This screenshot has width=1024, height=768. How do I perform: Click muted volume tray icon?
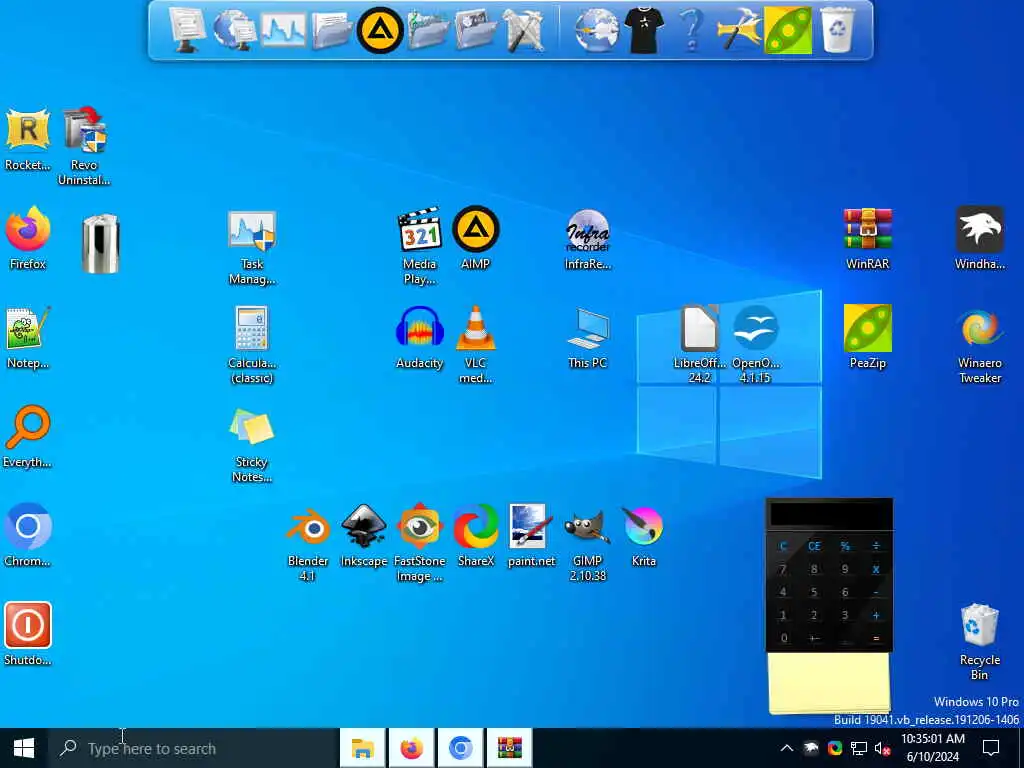882,748
